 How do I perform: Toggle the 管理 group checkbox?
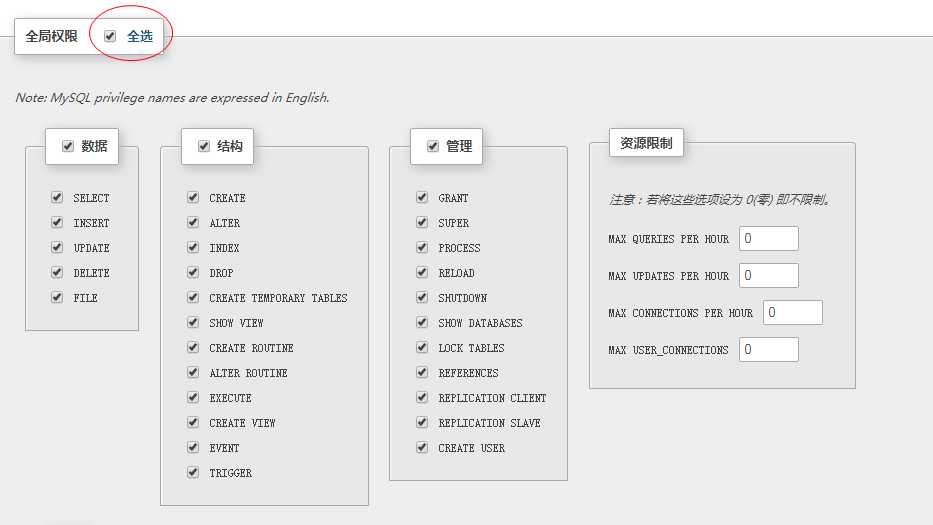pos(433,146)
